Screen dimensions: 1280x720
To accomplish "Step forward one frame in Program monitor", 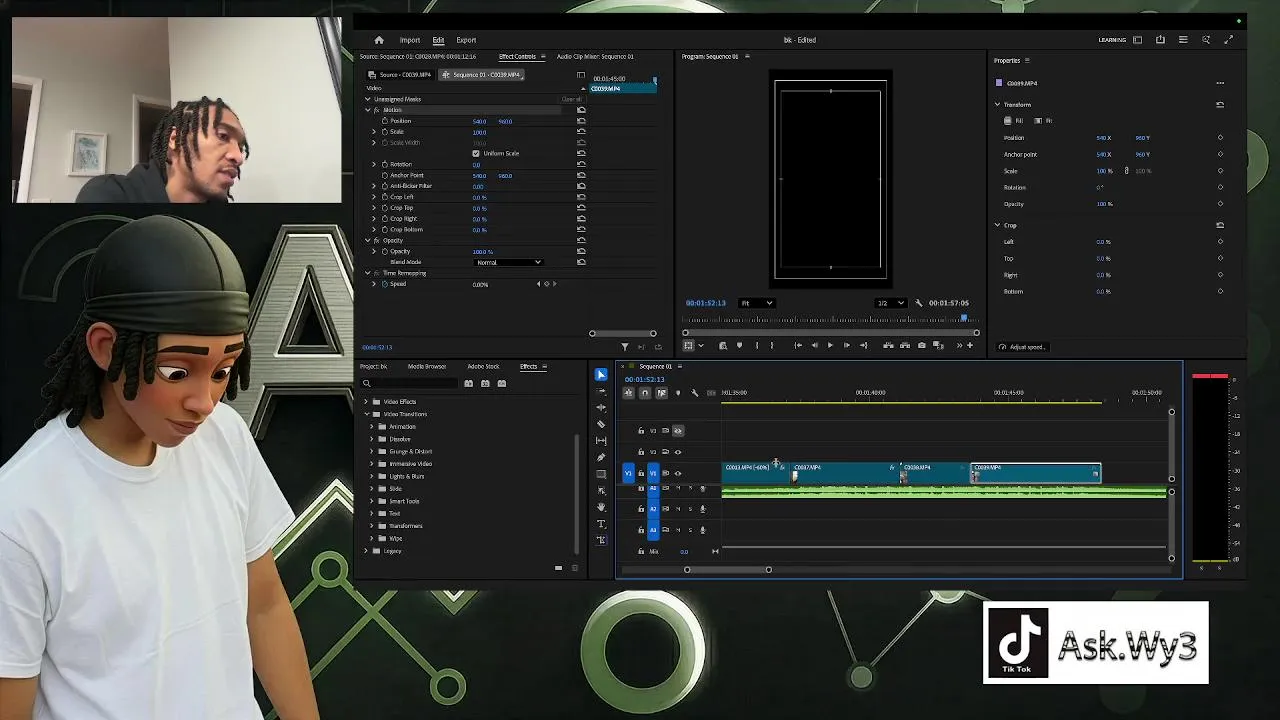I will click(846, 345).
